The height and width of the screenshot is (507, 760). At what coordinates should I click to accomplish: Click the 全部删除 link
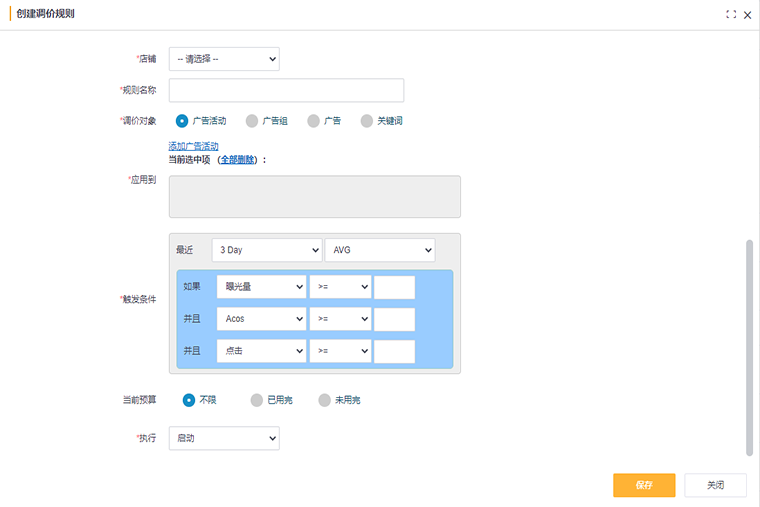pyautogui.click(x=238, y=159)
